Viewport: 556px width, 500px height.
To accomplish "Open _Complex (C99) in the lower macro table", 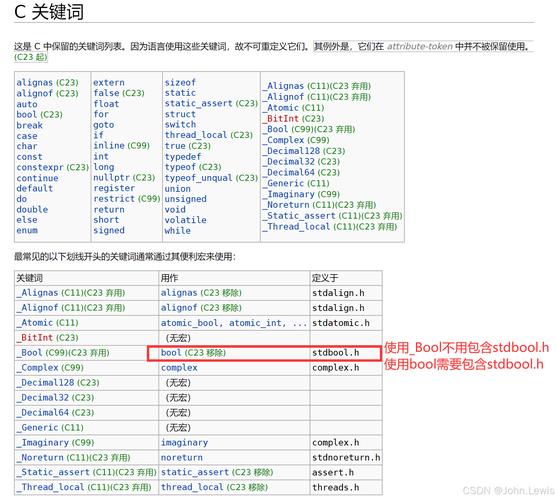I will pos(50,368).
